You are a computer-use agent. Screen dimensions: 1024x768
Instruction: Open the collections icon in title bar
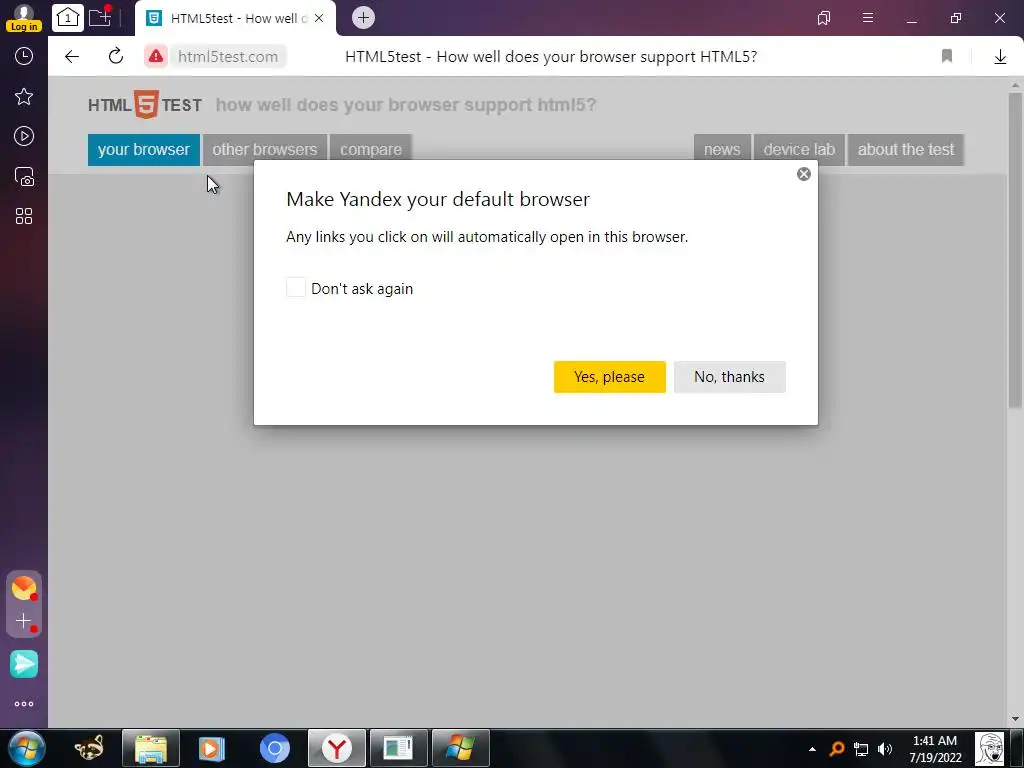824,18
